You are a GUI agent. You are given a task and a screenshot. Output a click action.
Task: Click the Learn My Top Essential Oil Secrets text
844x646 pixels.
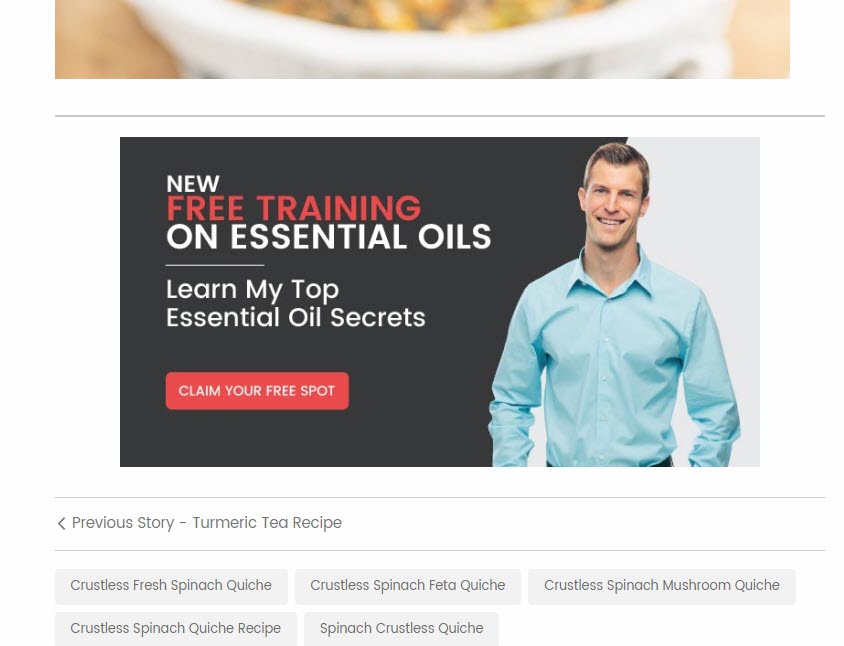[296, 303]
